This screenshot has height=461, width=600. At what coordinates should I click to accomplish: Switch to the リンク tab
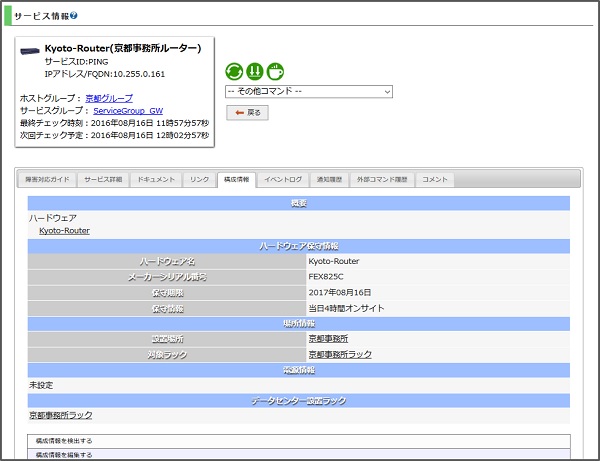pyautogui.click(x=199, y=179)
